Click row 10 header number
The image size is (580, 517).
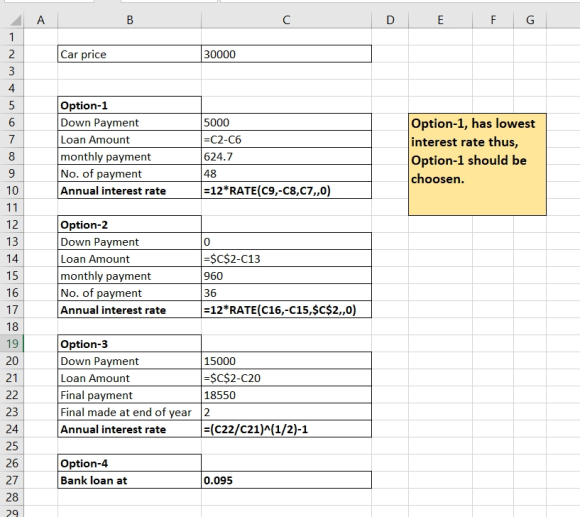pyautogui.click(x=12, y=190)
